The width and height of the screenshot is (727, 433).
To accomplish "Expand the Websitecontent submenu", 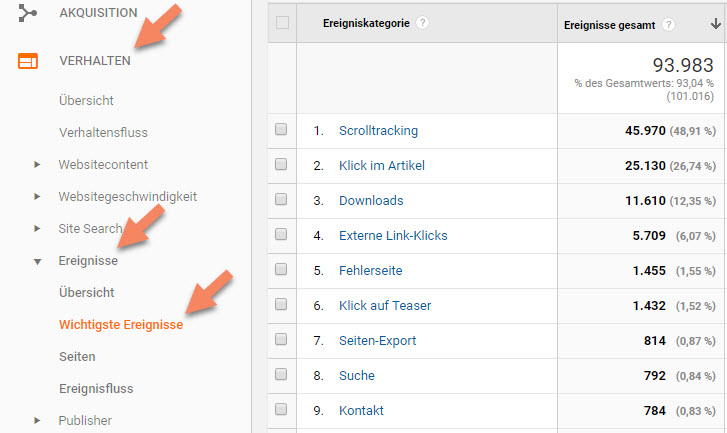I will (38, 165).
